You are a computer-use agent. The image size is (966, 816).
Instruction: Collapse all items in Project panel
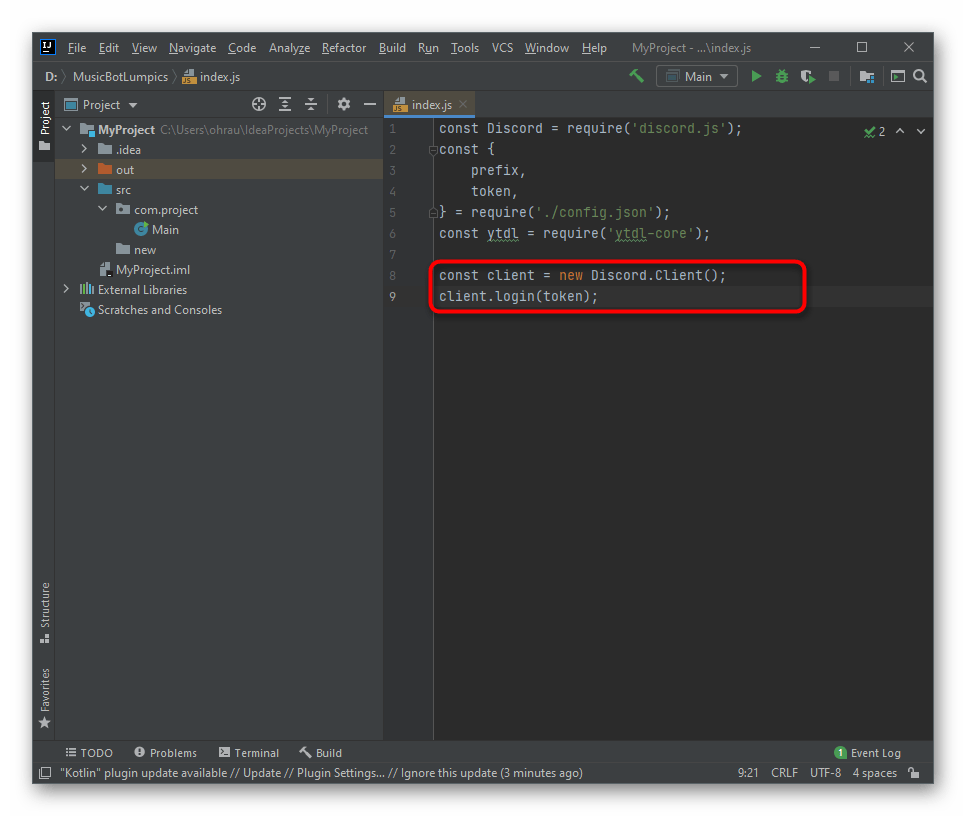click(311, 104)
